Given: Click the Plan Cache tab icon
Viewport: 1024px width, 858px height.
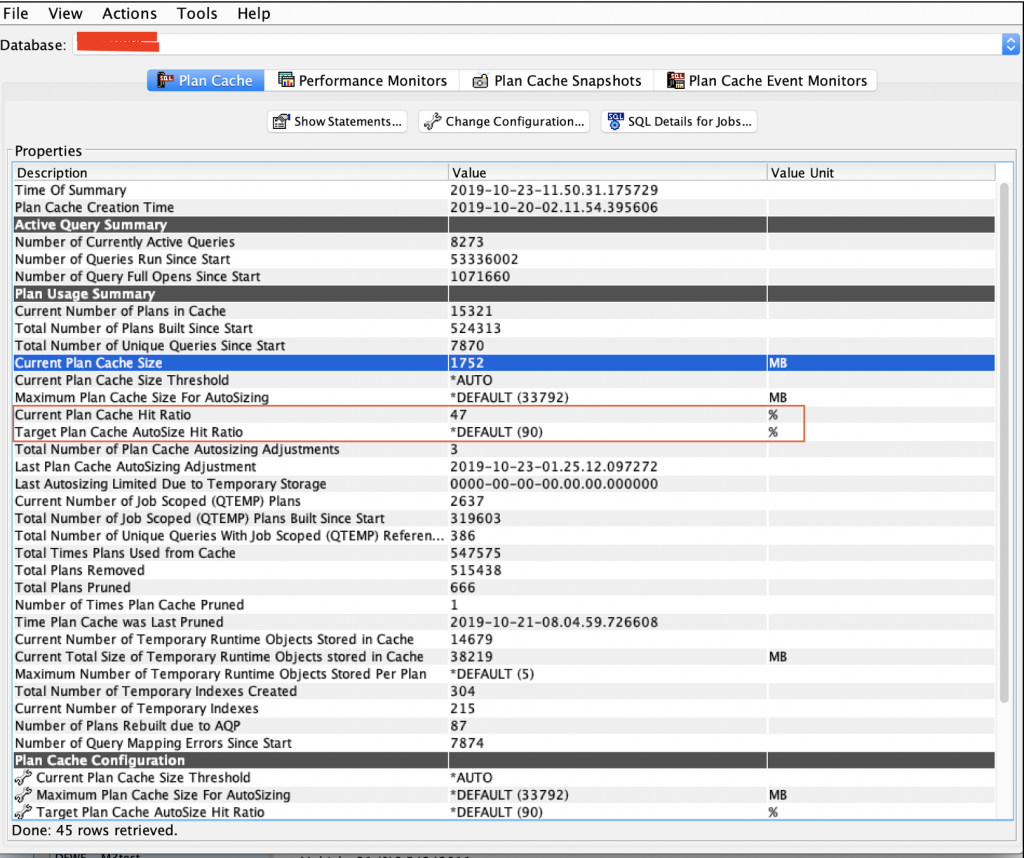Looking at the screenshot, I should (164, 81).
